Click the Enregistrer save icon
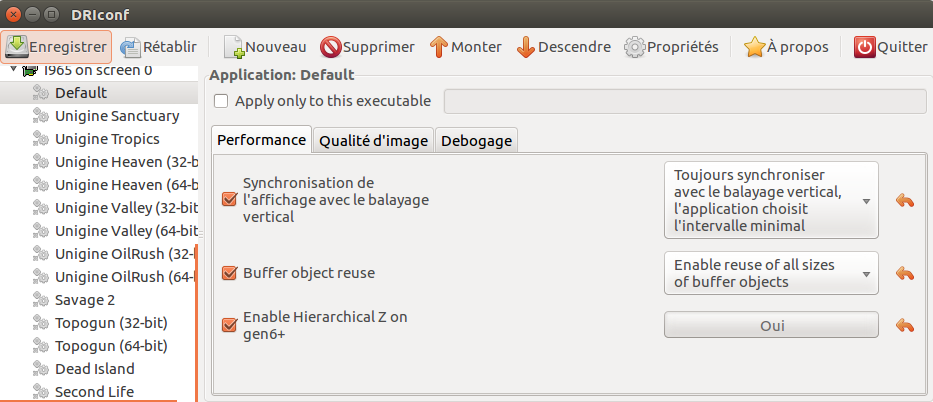This screenshot has height=402, width=933. tap(17, 46)
